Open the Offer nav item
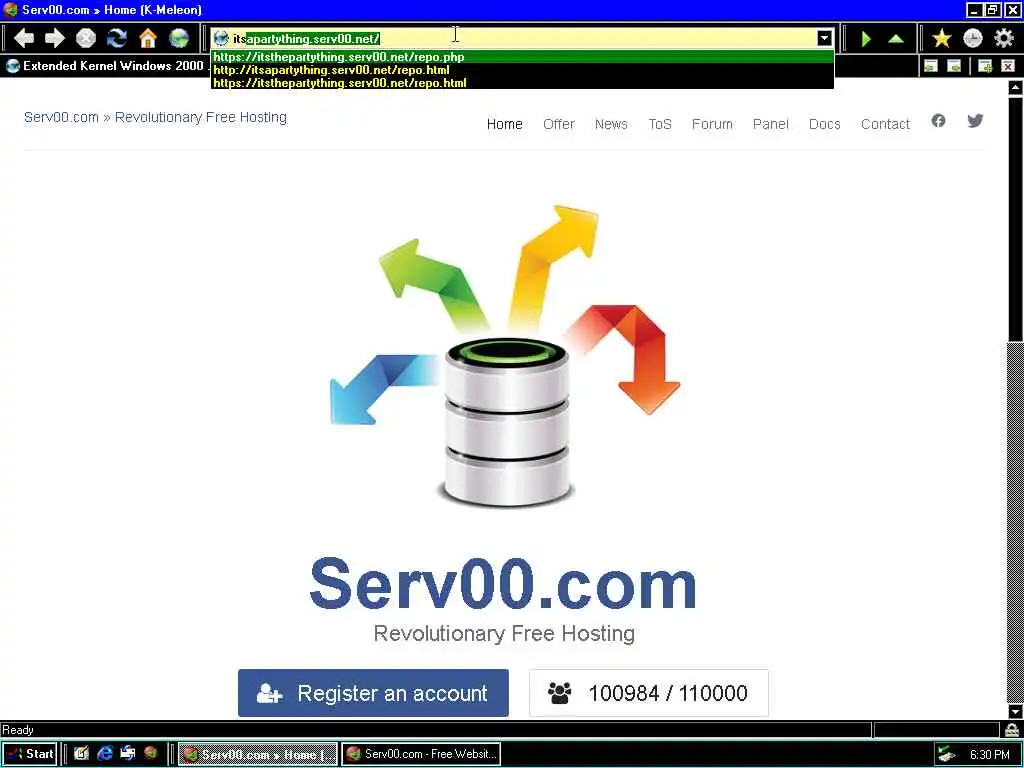The image size is (1024, 768). click(x=559, y=124)
